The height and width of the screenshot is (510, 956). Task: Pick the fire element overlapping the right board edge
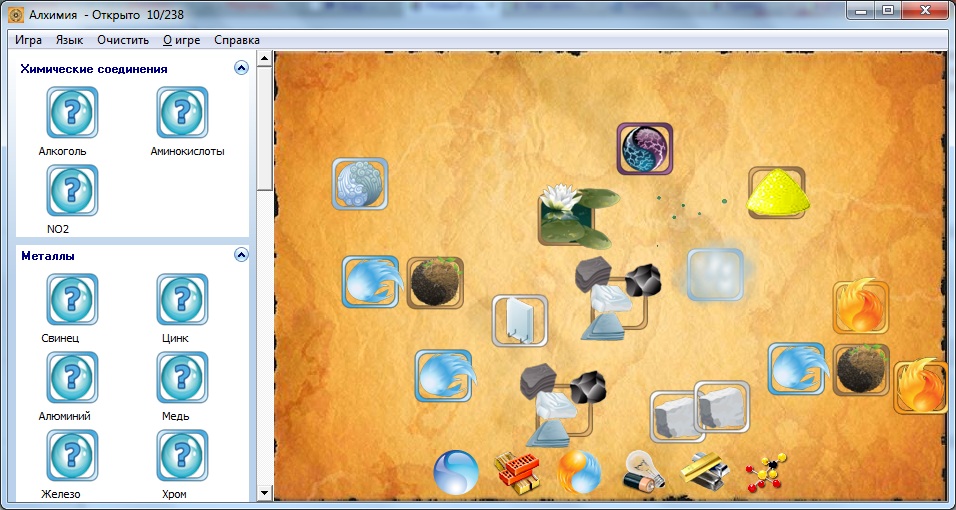click(x=922, y=386)
